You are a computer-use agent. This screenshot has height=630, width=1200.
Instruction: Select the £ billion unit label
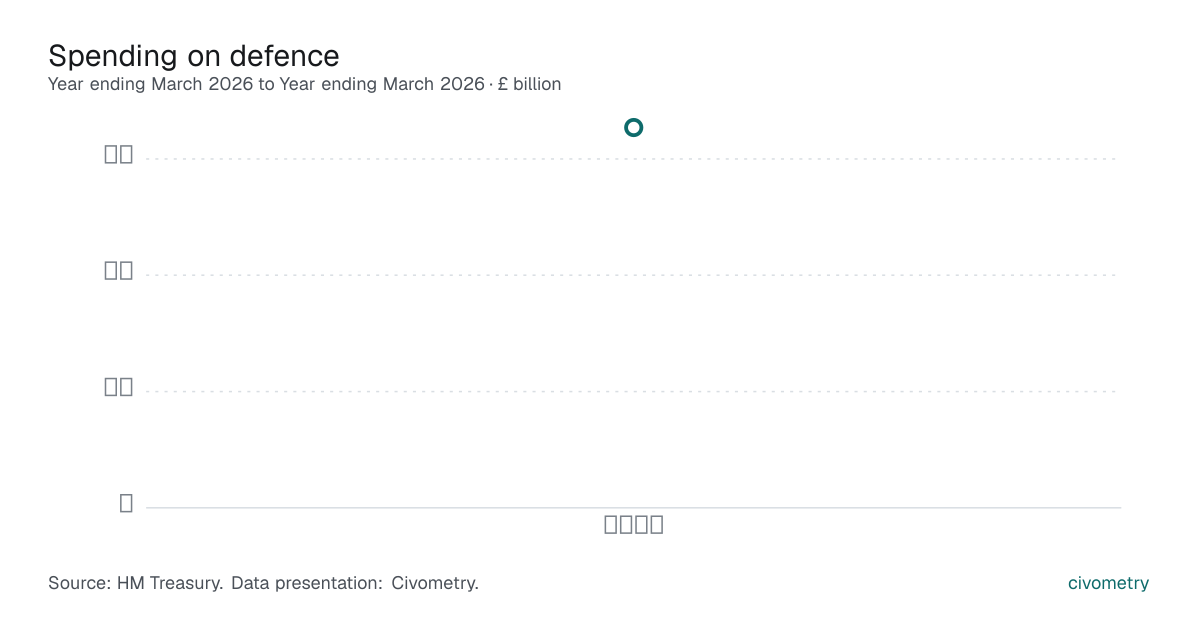529,84
